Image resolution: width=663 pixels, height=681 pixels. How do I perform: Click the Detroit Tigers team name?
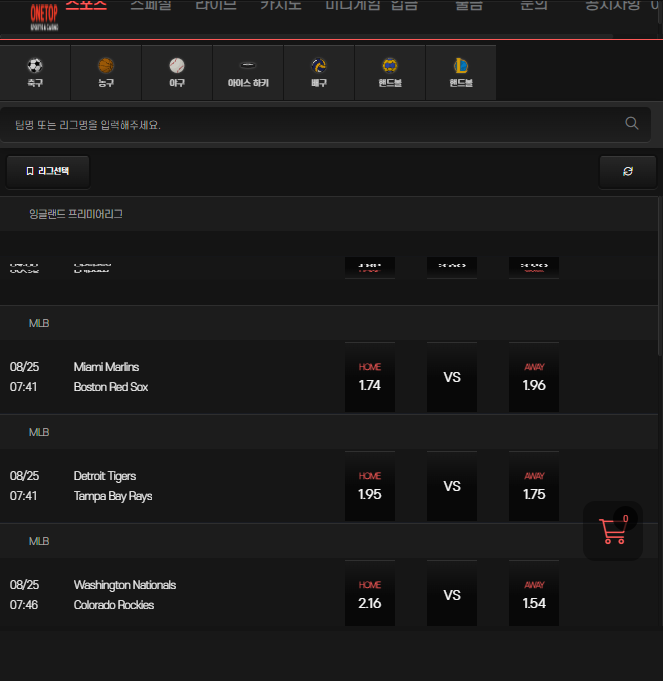[105, 476]
